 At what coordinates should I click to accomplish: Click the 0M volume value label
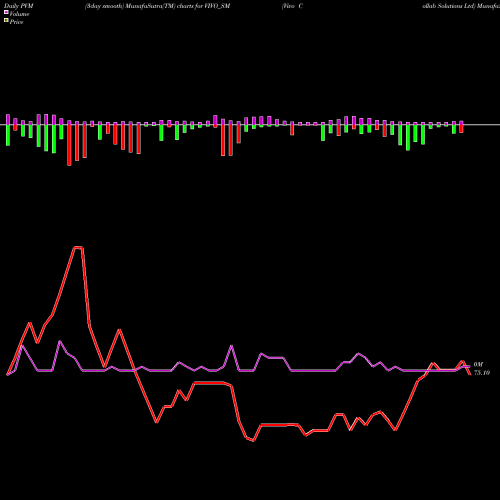pos(478,365)
